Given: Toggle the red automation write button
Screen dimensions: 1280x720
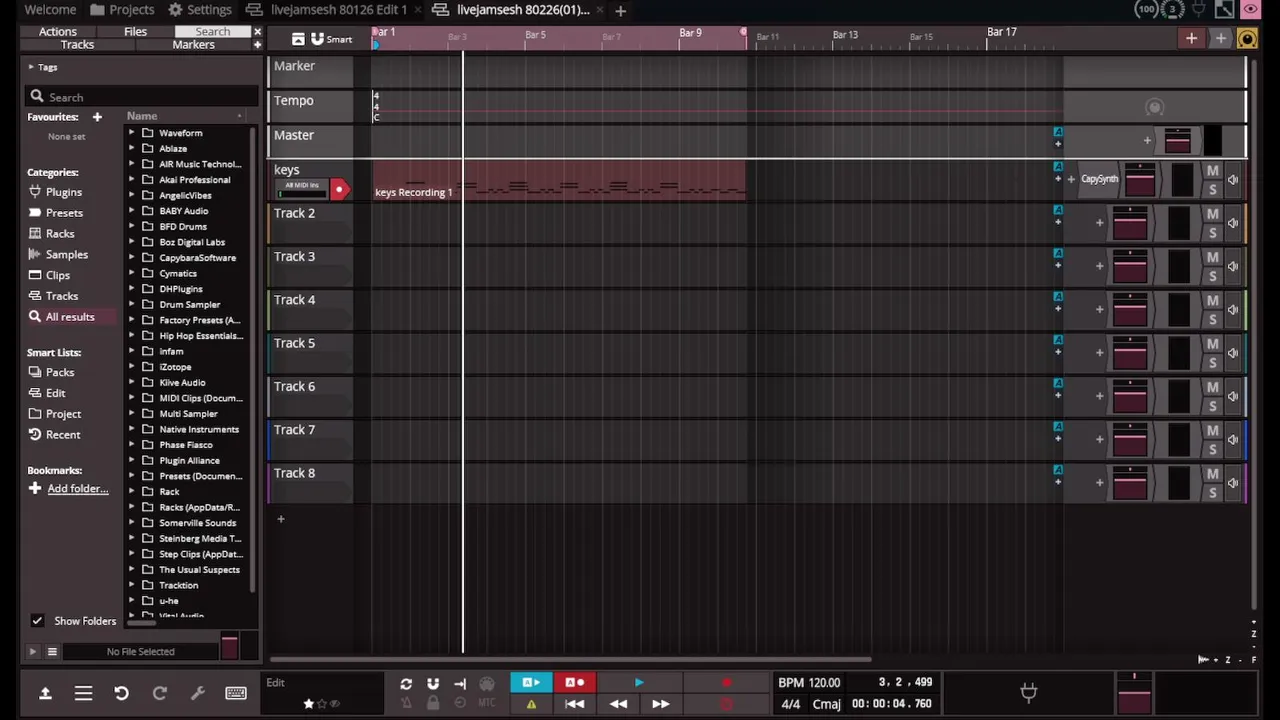Looking at the screenshot, I should click(574, 683).
